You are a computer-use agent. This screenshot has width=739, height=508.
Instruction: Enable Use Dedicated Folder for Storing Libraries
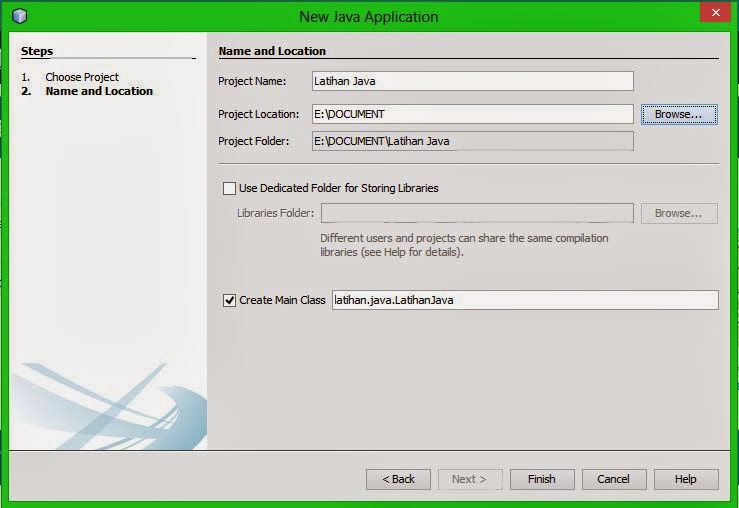229,188
